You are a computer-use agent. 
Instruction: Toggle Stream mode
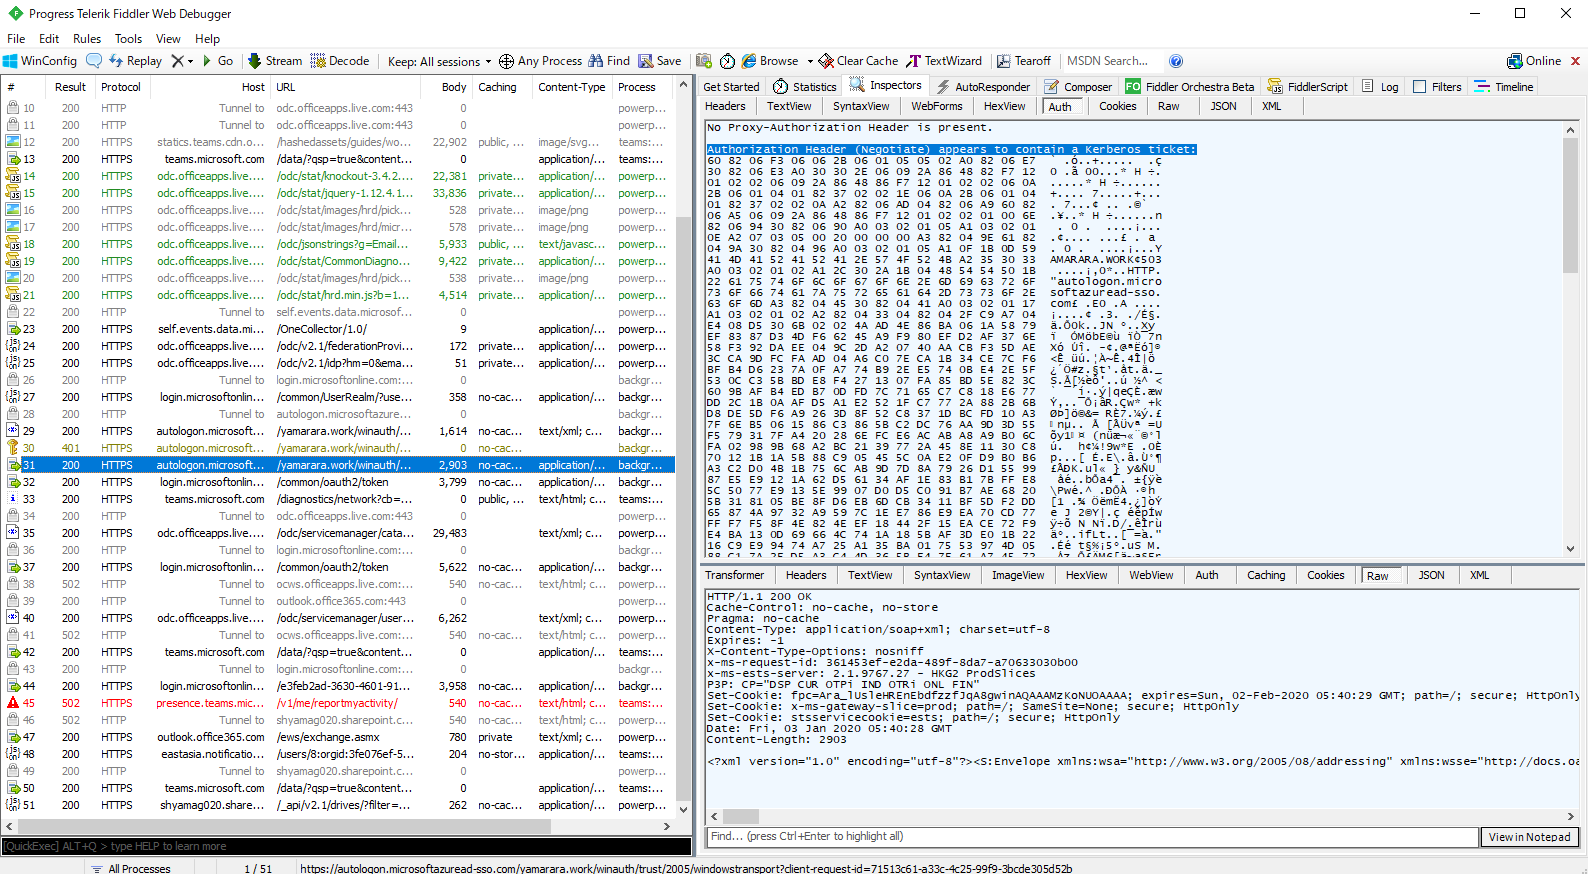point(275,61)
